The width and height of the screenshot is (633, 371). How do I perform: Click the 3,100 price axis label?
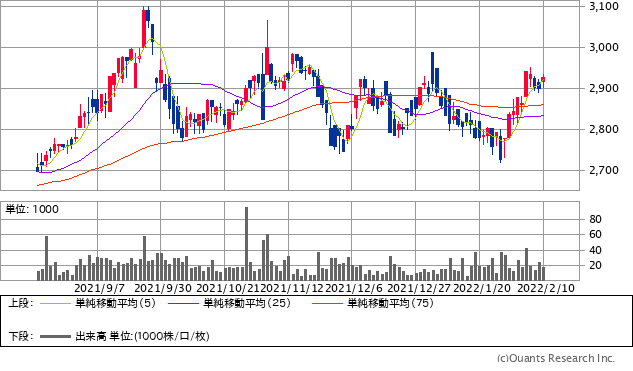(x=604, y=6)
